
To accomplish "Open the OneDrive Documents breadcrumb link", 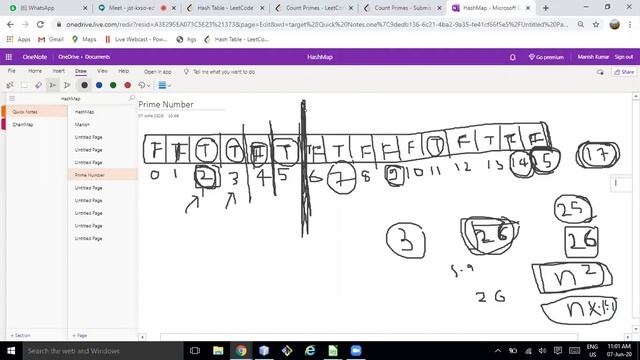I will click(x=84, y=57).
